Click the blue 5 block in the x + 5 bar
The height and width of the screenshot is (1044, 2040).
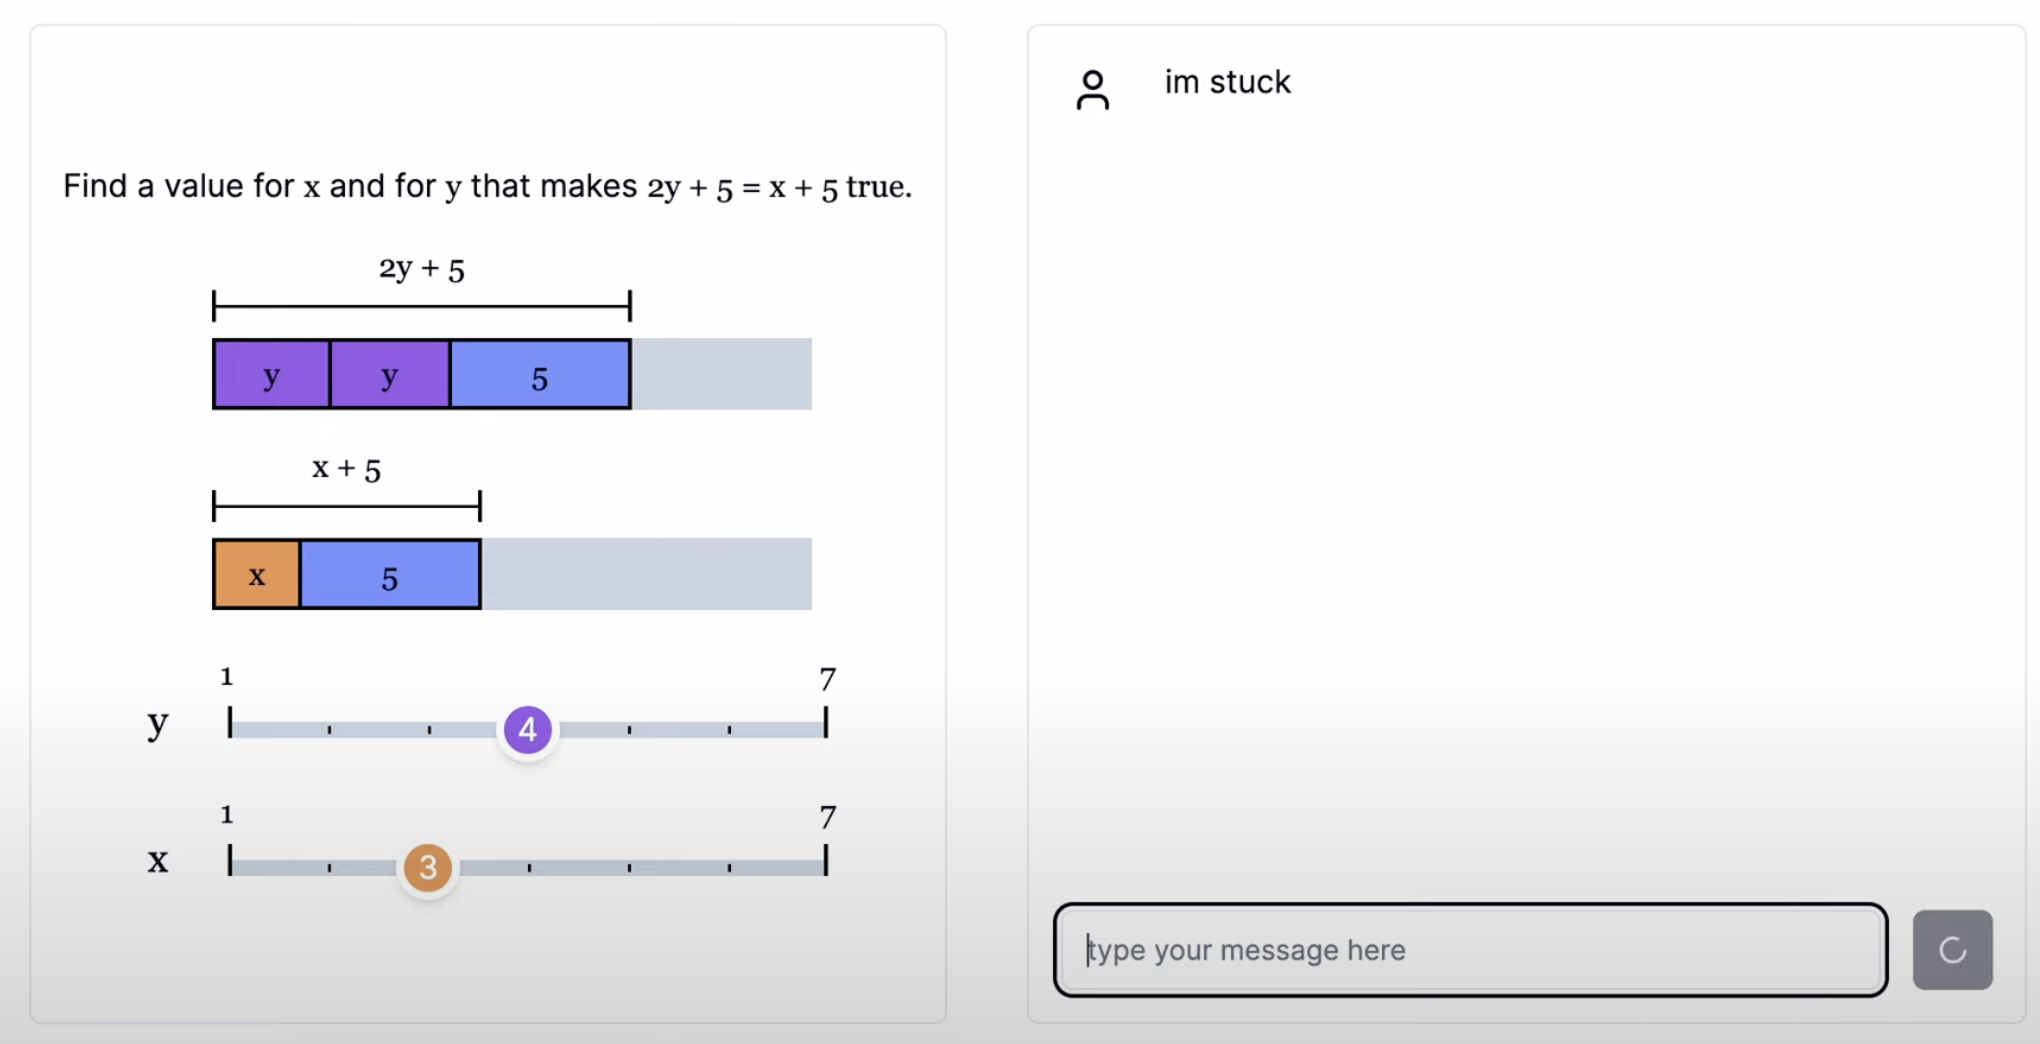tap(390, 575)
